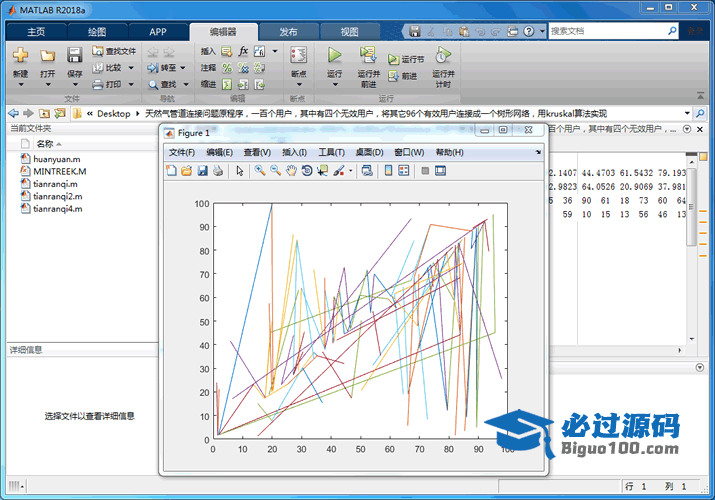Click the 查找文件 find files button
715x500 pixels.
coord(114,51)
